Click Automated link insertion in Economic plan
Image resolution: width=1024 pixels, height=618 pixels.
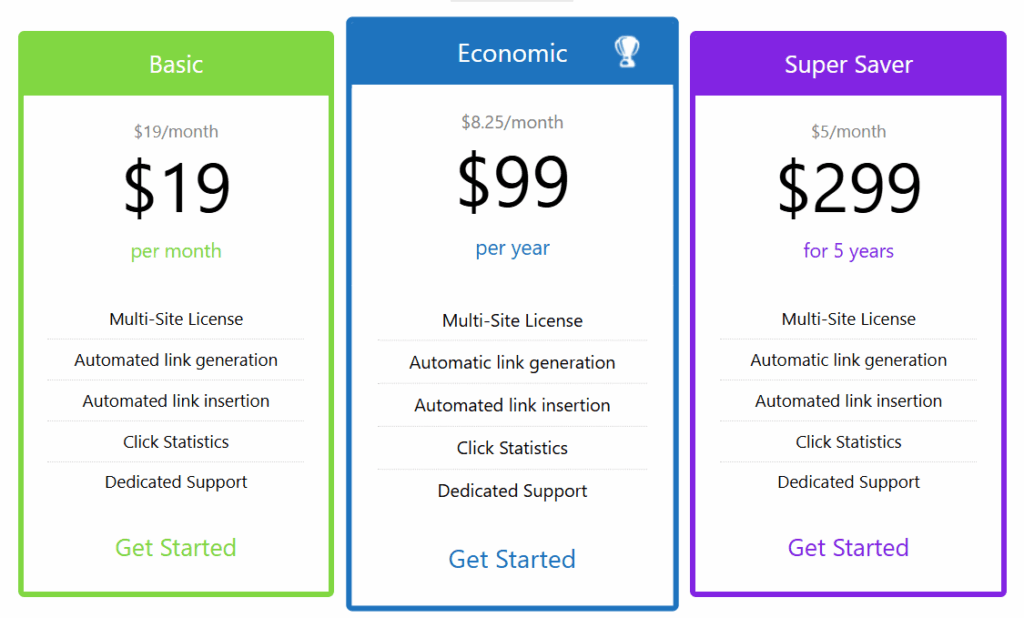point(512,405)
